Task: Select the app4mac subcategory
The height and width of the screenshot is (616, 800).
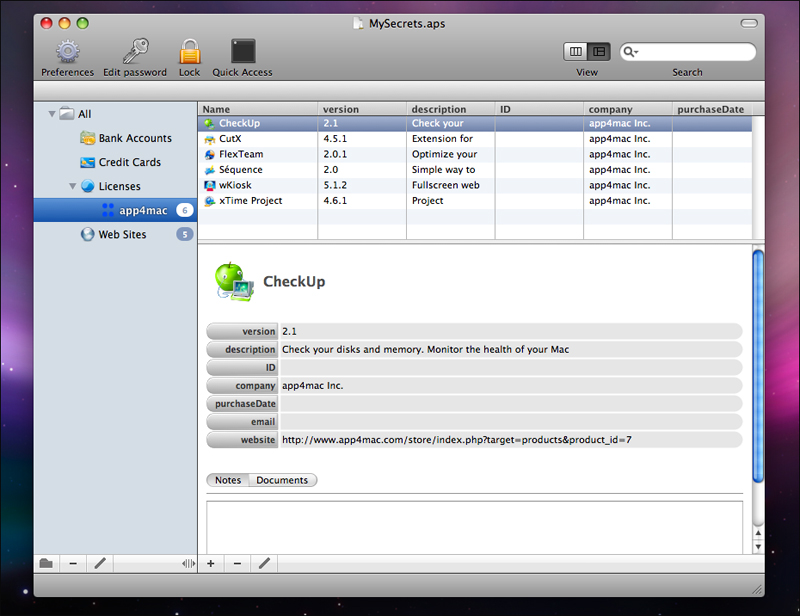Action: [x=115, y=210]
